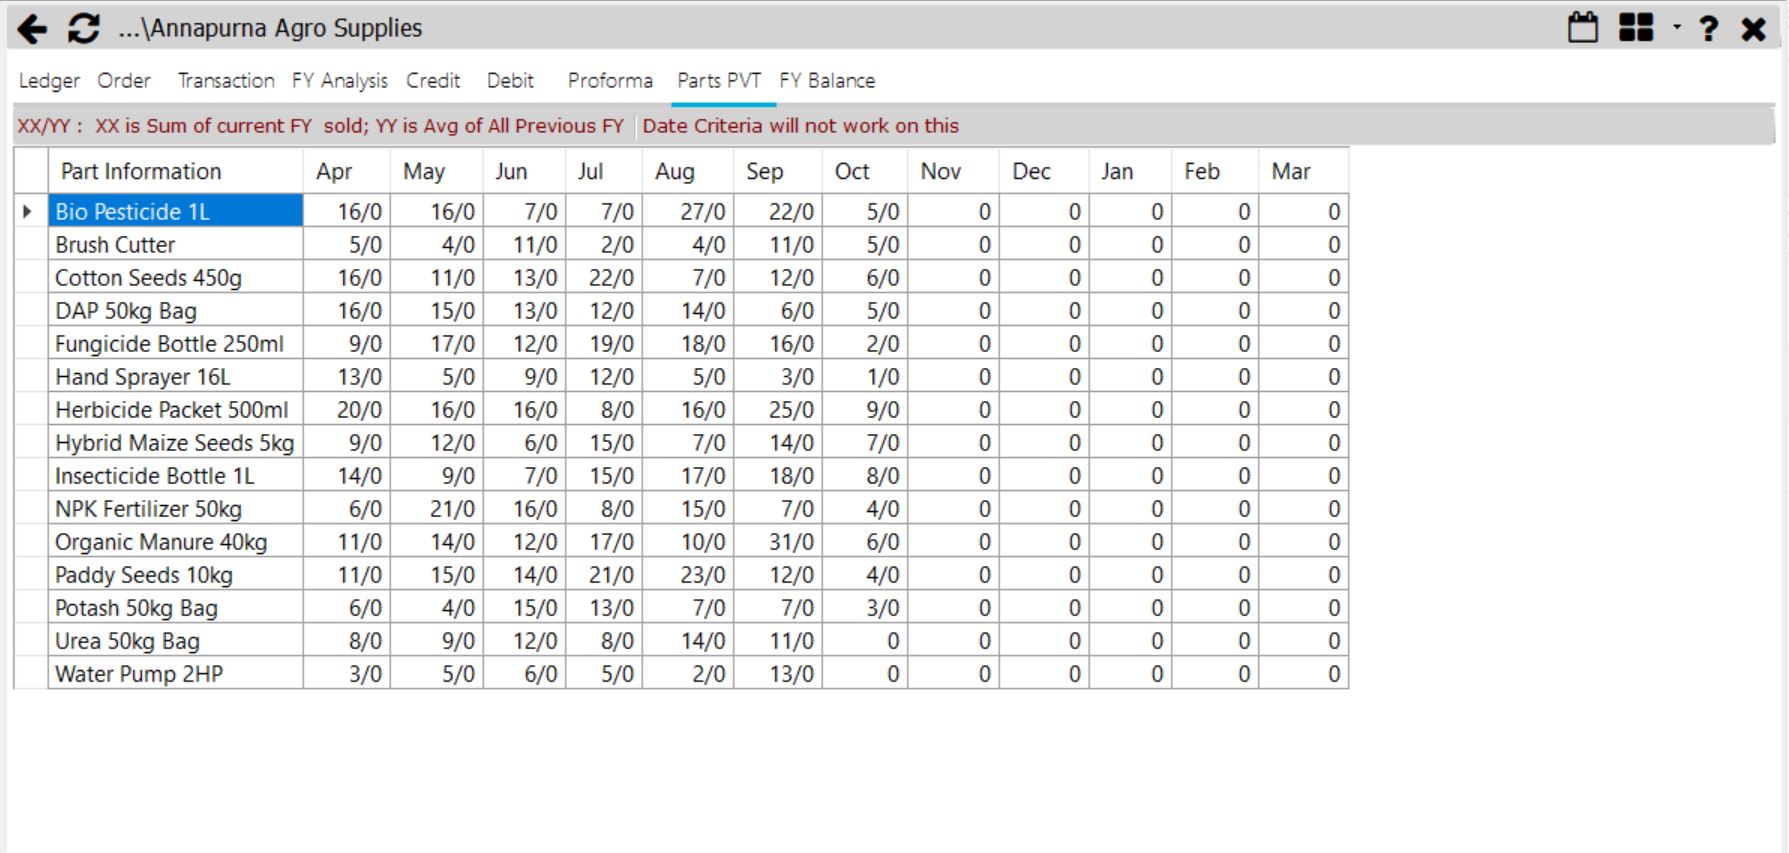Image resolution: width=1789 pixels, height=853 pixels.
Task: Open the calendar date icon
Action: tap(1582, 28)
